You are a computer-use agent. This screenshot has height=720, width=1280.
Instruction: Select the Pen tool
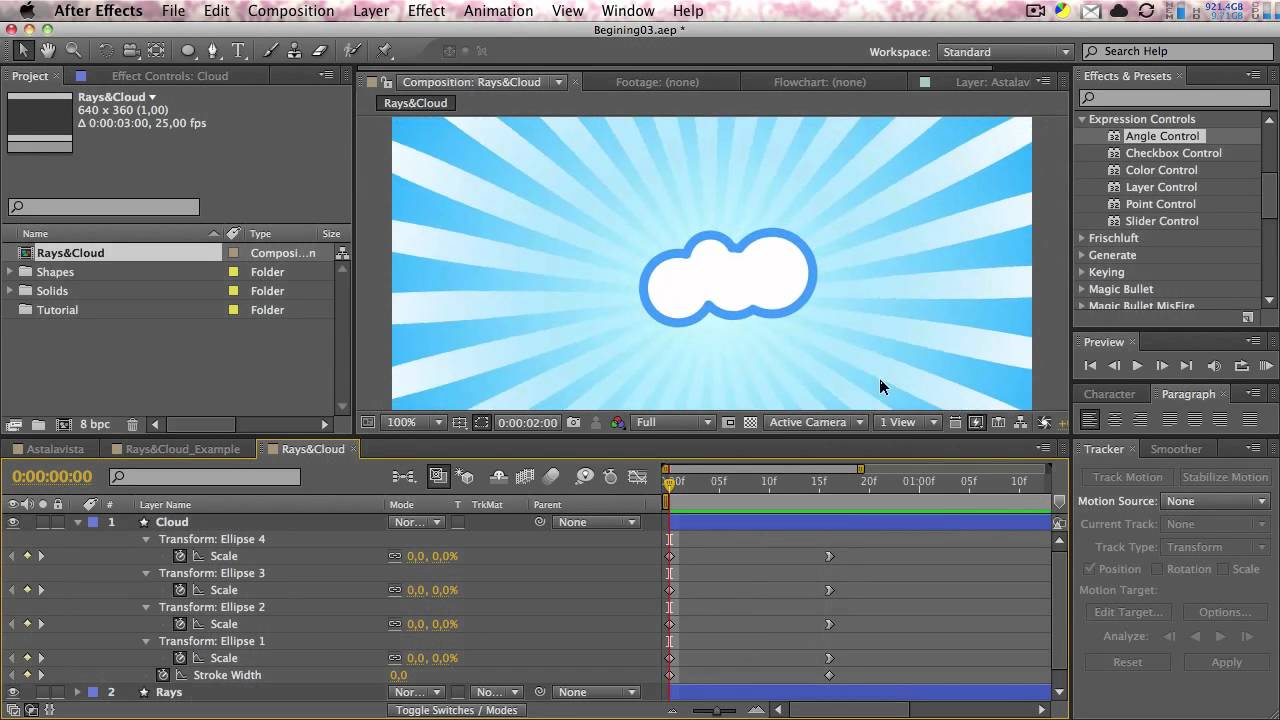pos(213,51)
